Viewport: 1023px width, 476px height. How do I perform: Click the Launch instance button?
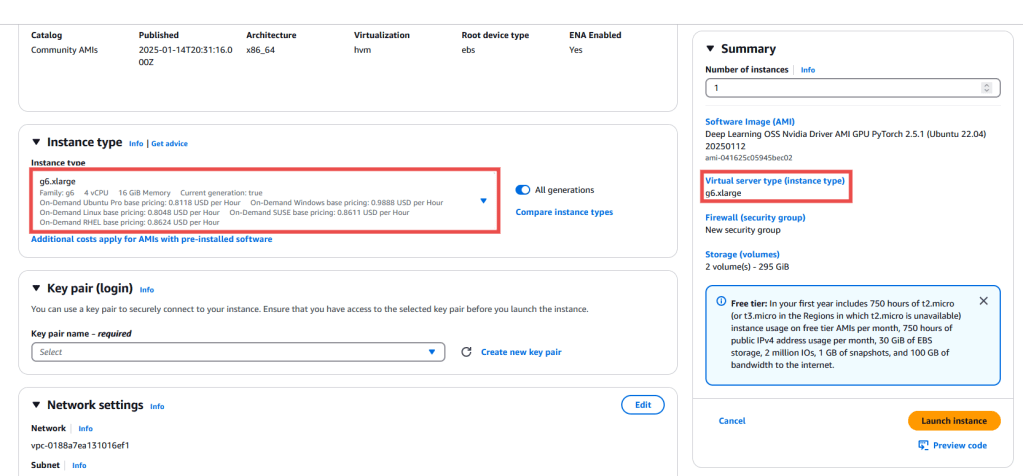pyautogui.click(x=954, y=421)
